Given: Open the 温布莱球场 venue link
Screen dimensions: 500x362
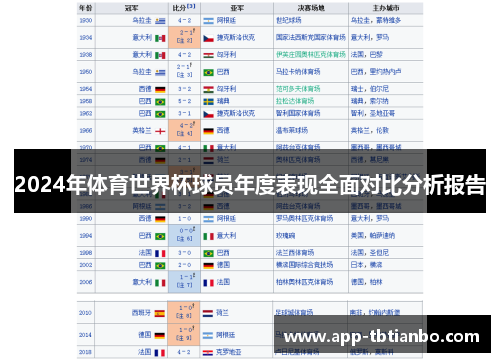Looking at the screenshot, I should coord(292,130).
